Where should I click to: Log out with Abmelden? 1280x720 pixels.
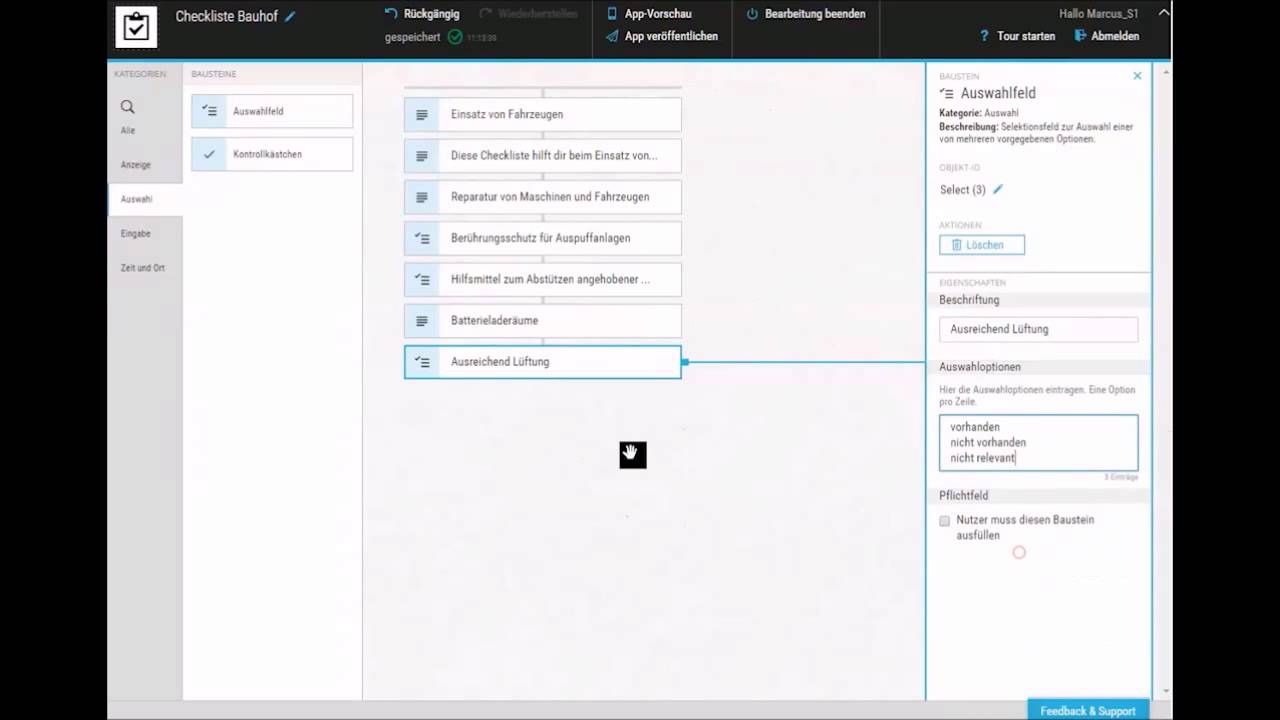(1107, 36)
